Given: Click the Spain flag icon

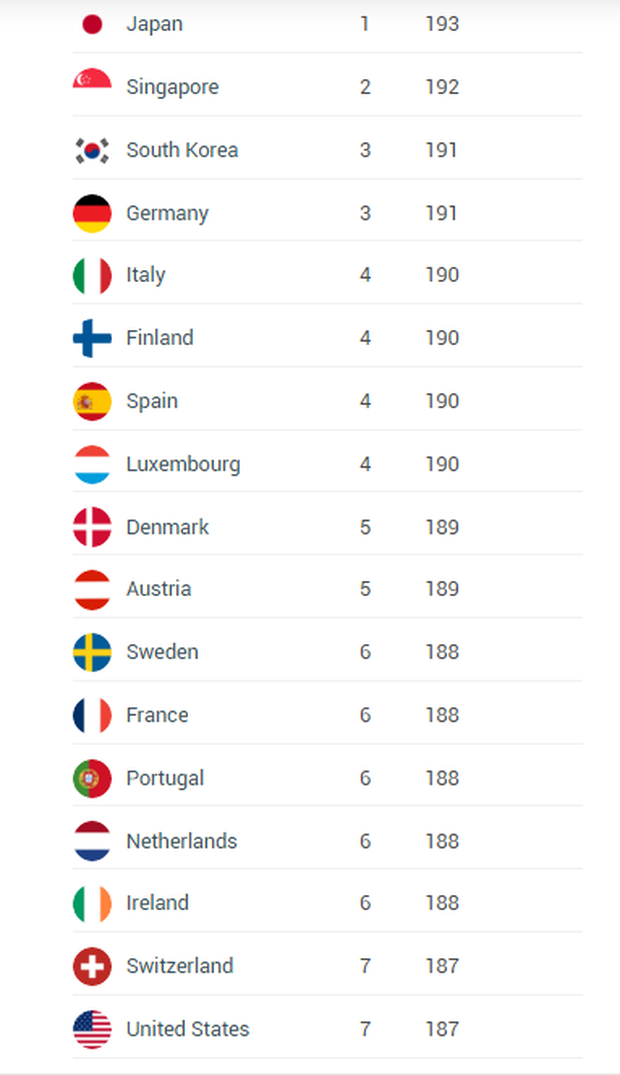Looking at the screenshot, I should click(92, 401).
